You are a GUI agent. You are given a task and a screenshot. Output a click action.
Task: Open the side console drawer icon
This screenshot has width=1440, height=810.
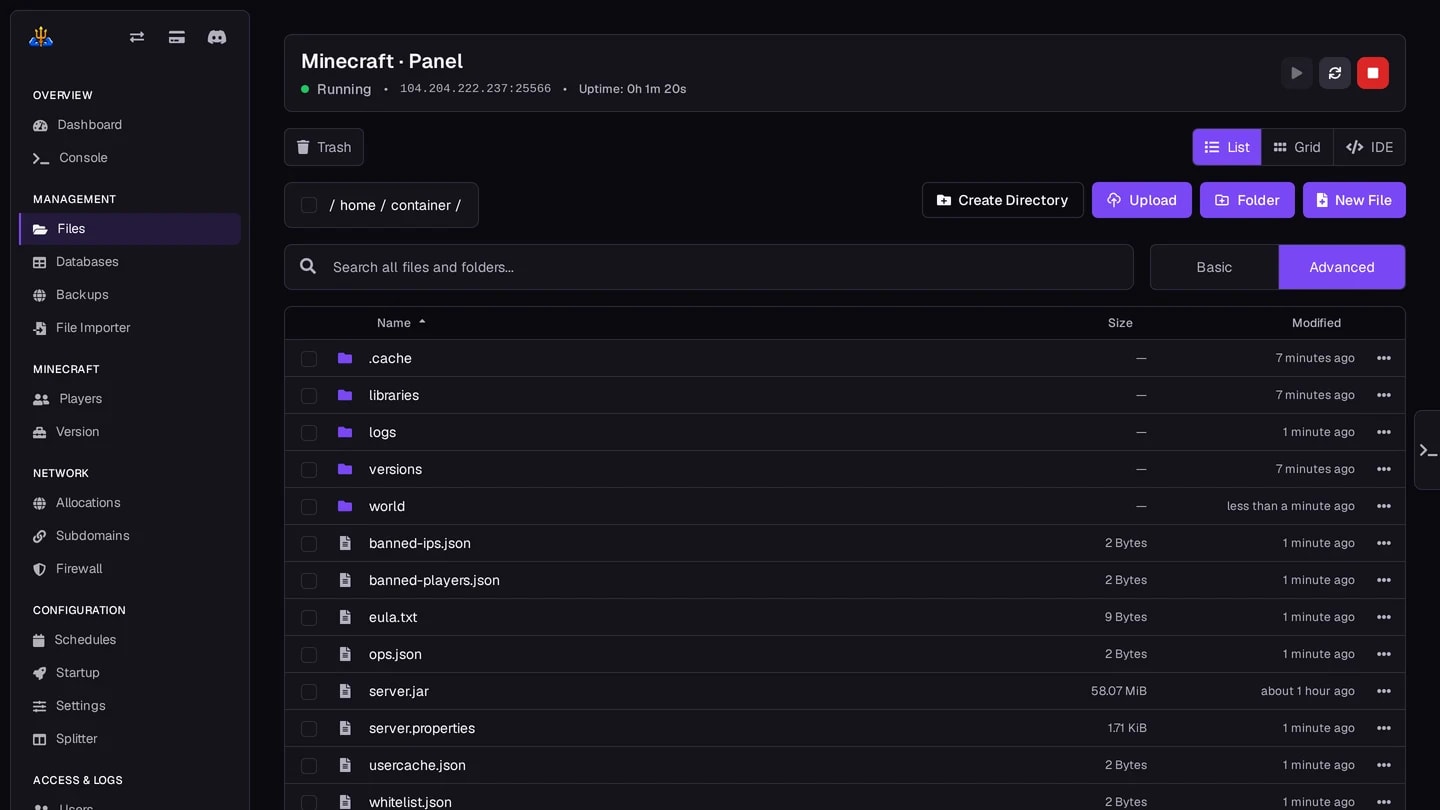(1428, 450)
